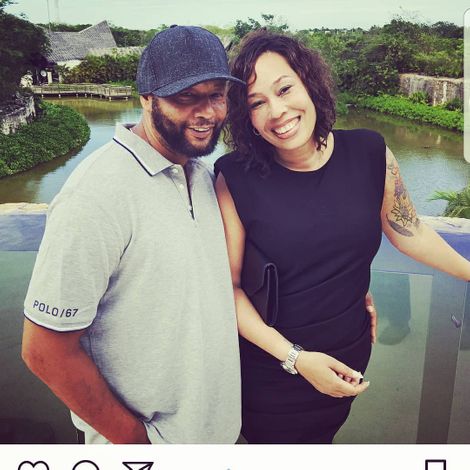The width and height of the screenshot is (470, 470).
Task: Open comments using the speech bubble icon
Action: 86,465
